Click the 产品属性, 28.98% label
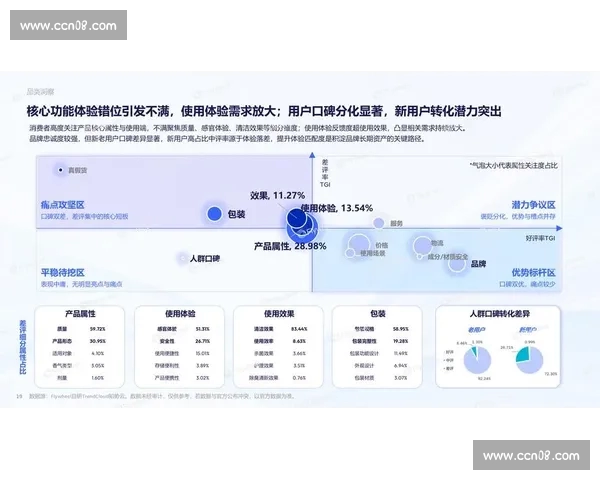This screenshot has width=600, height=480. pos(290,246)
